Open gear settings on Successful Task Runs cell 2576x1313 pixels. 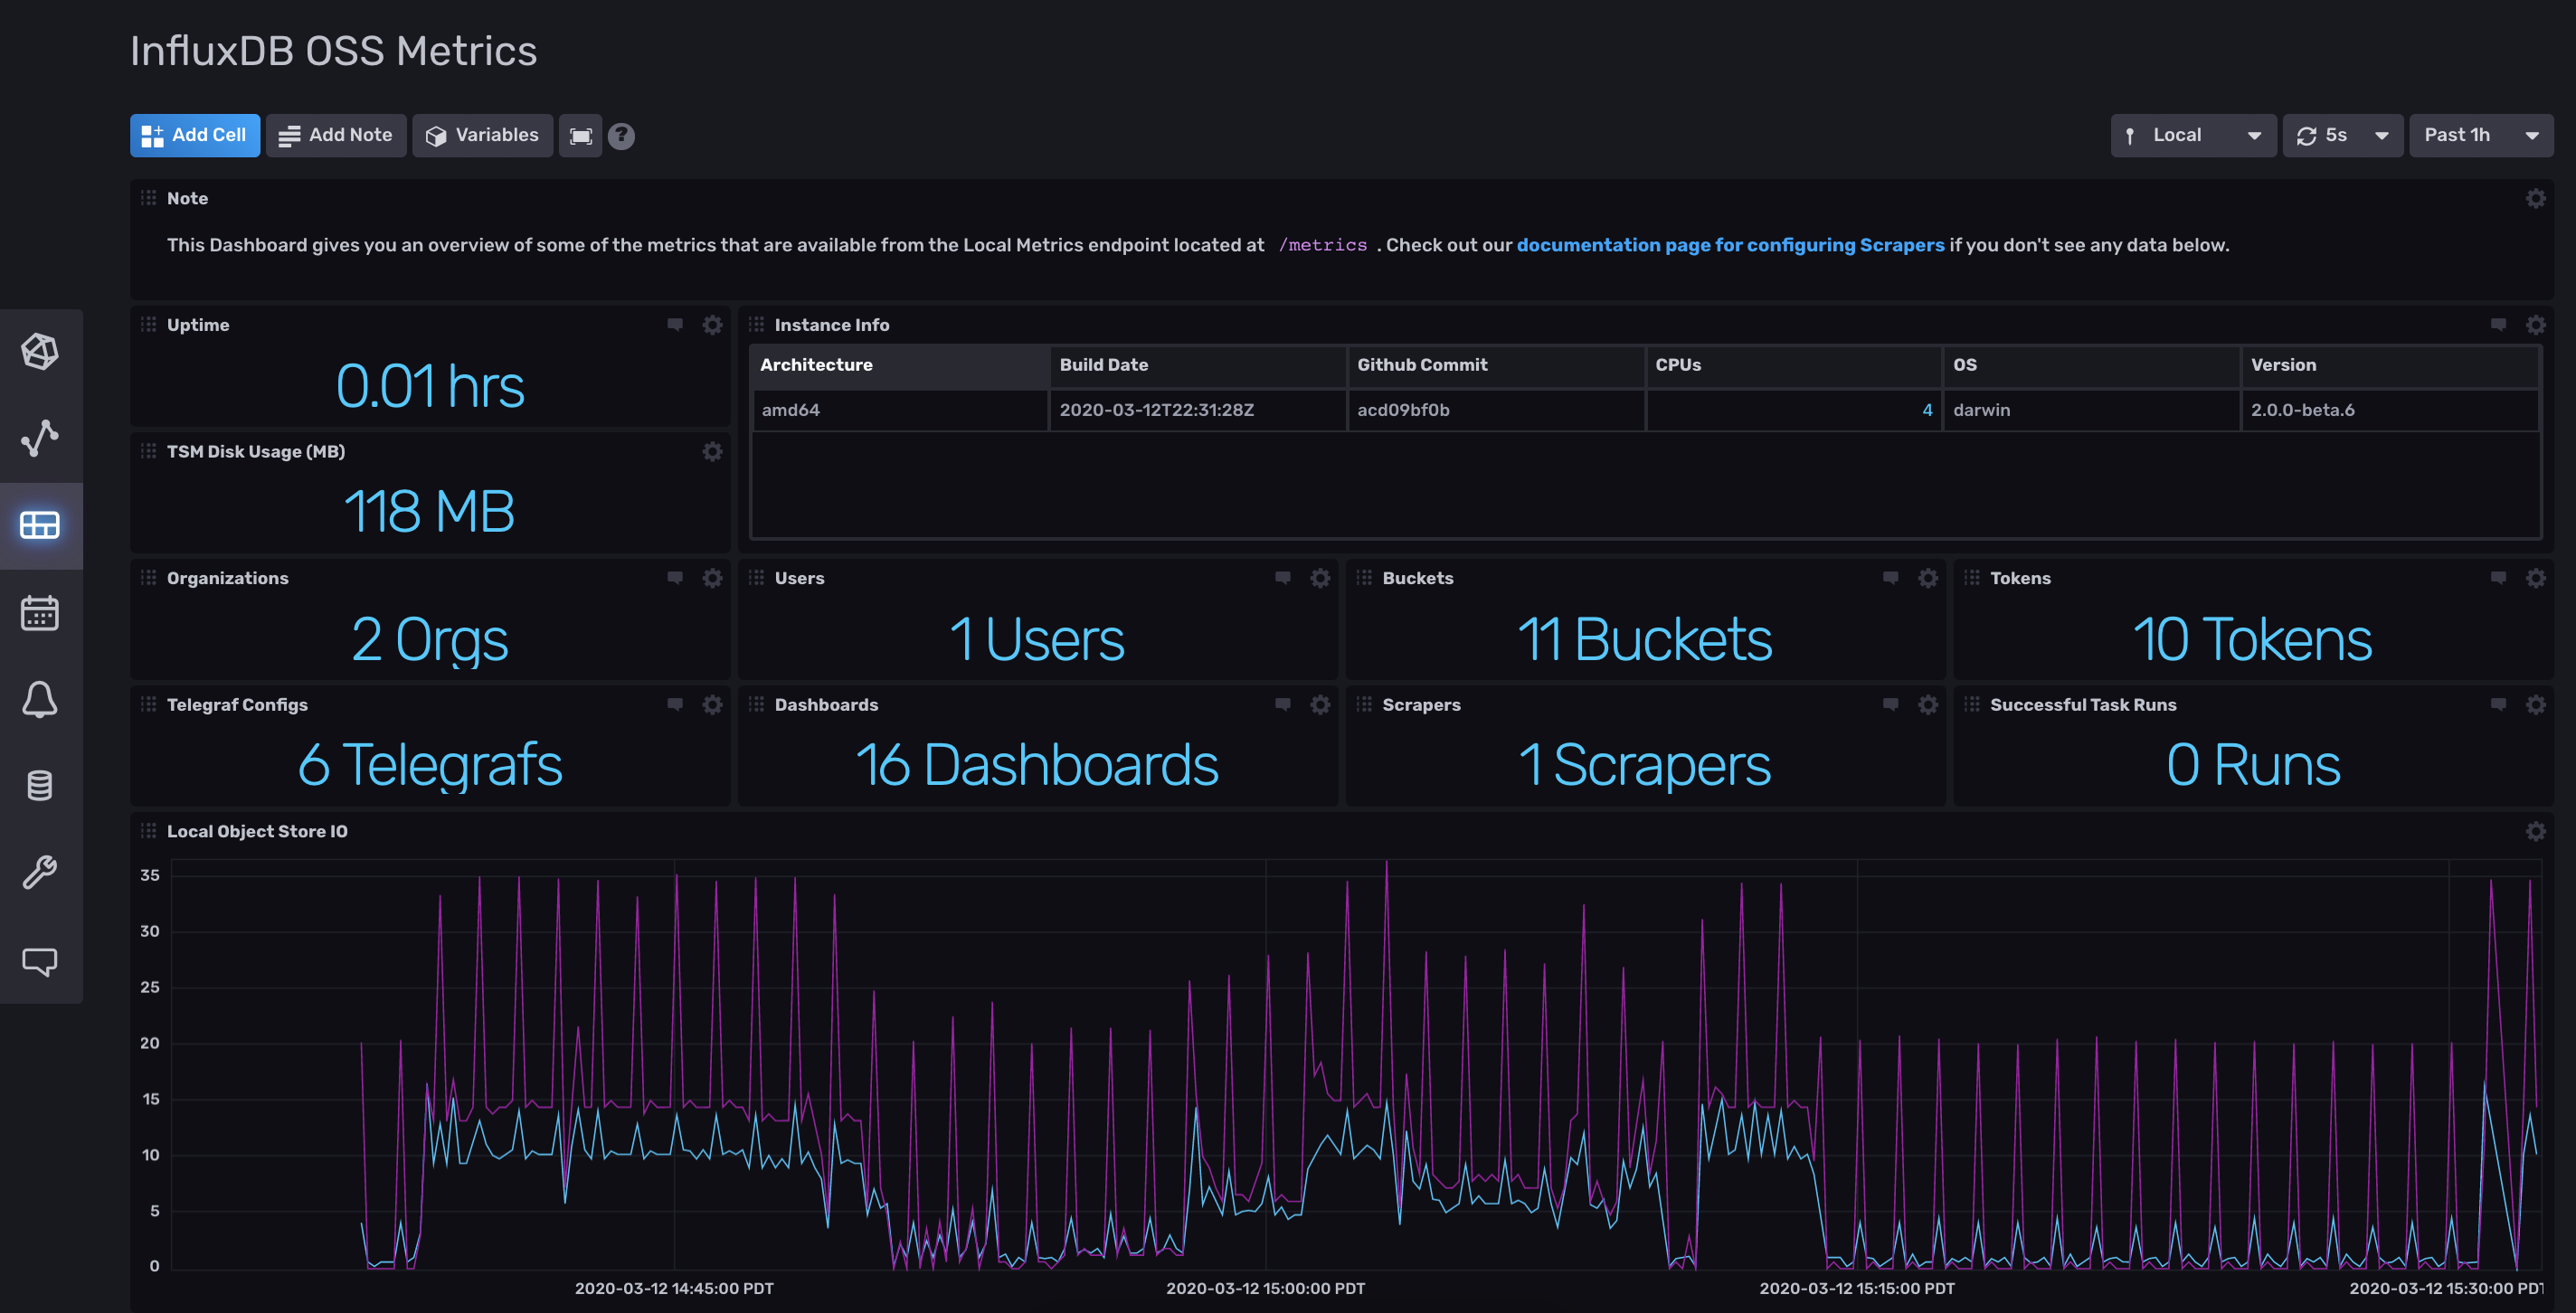point(2536,705)
